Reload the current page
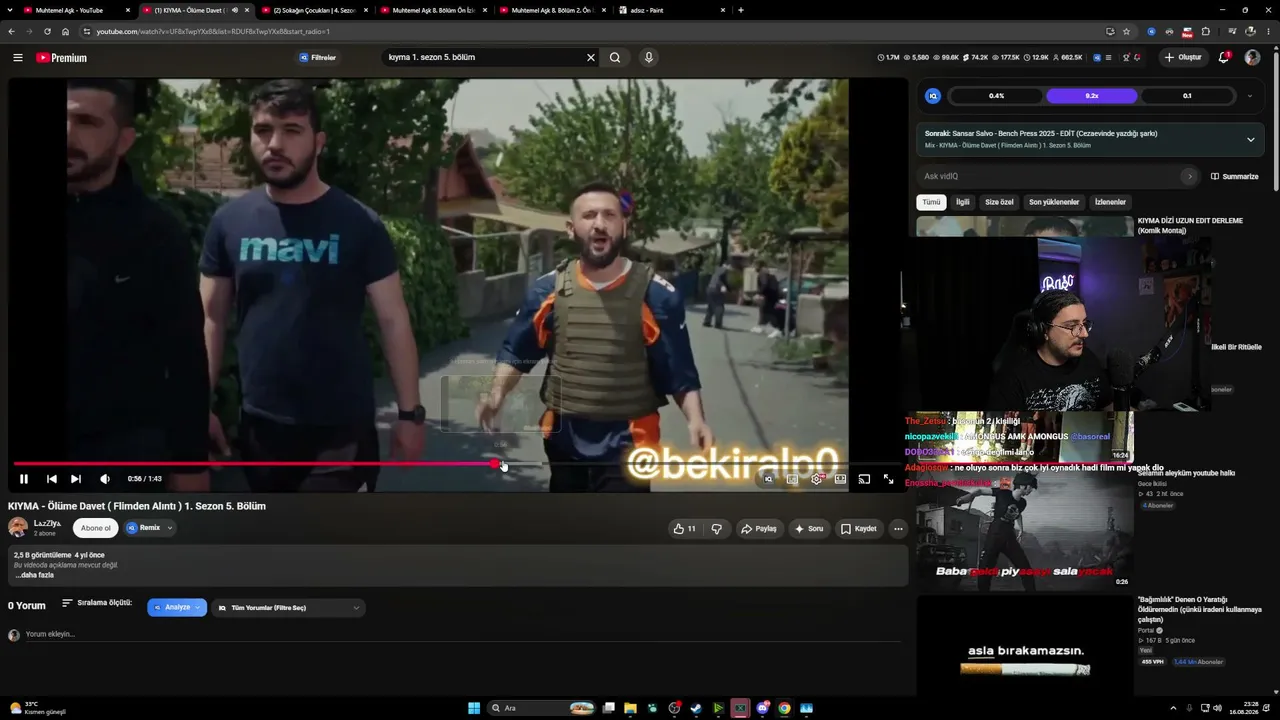This screenshot has height=720, width=1280. pyautogui.click(x=47, y=31)
